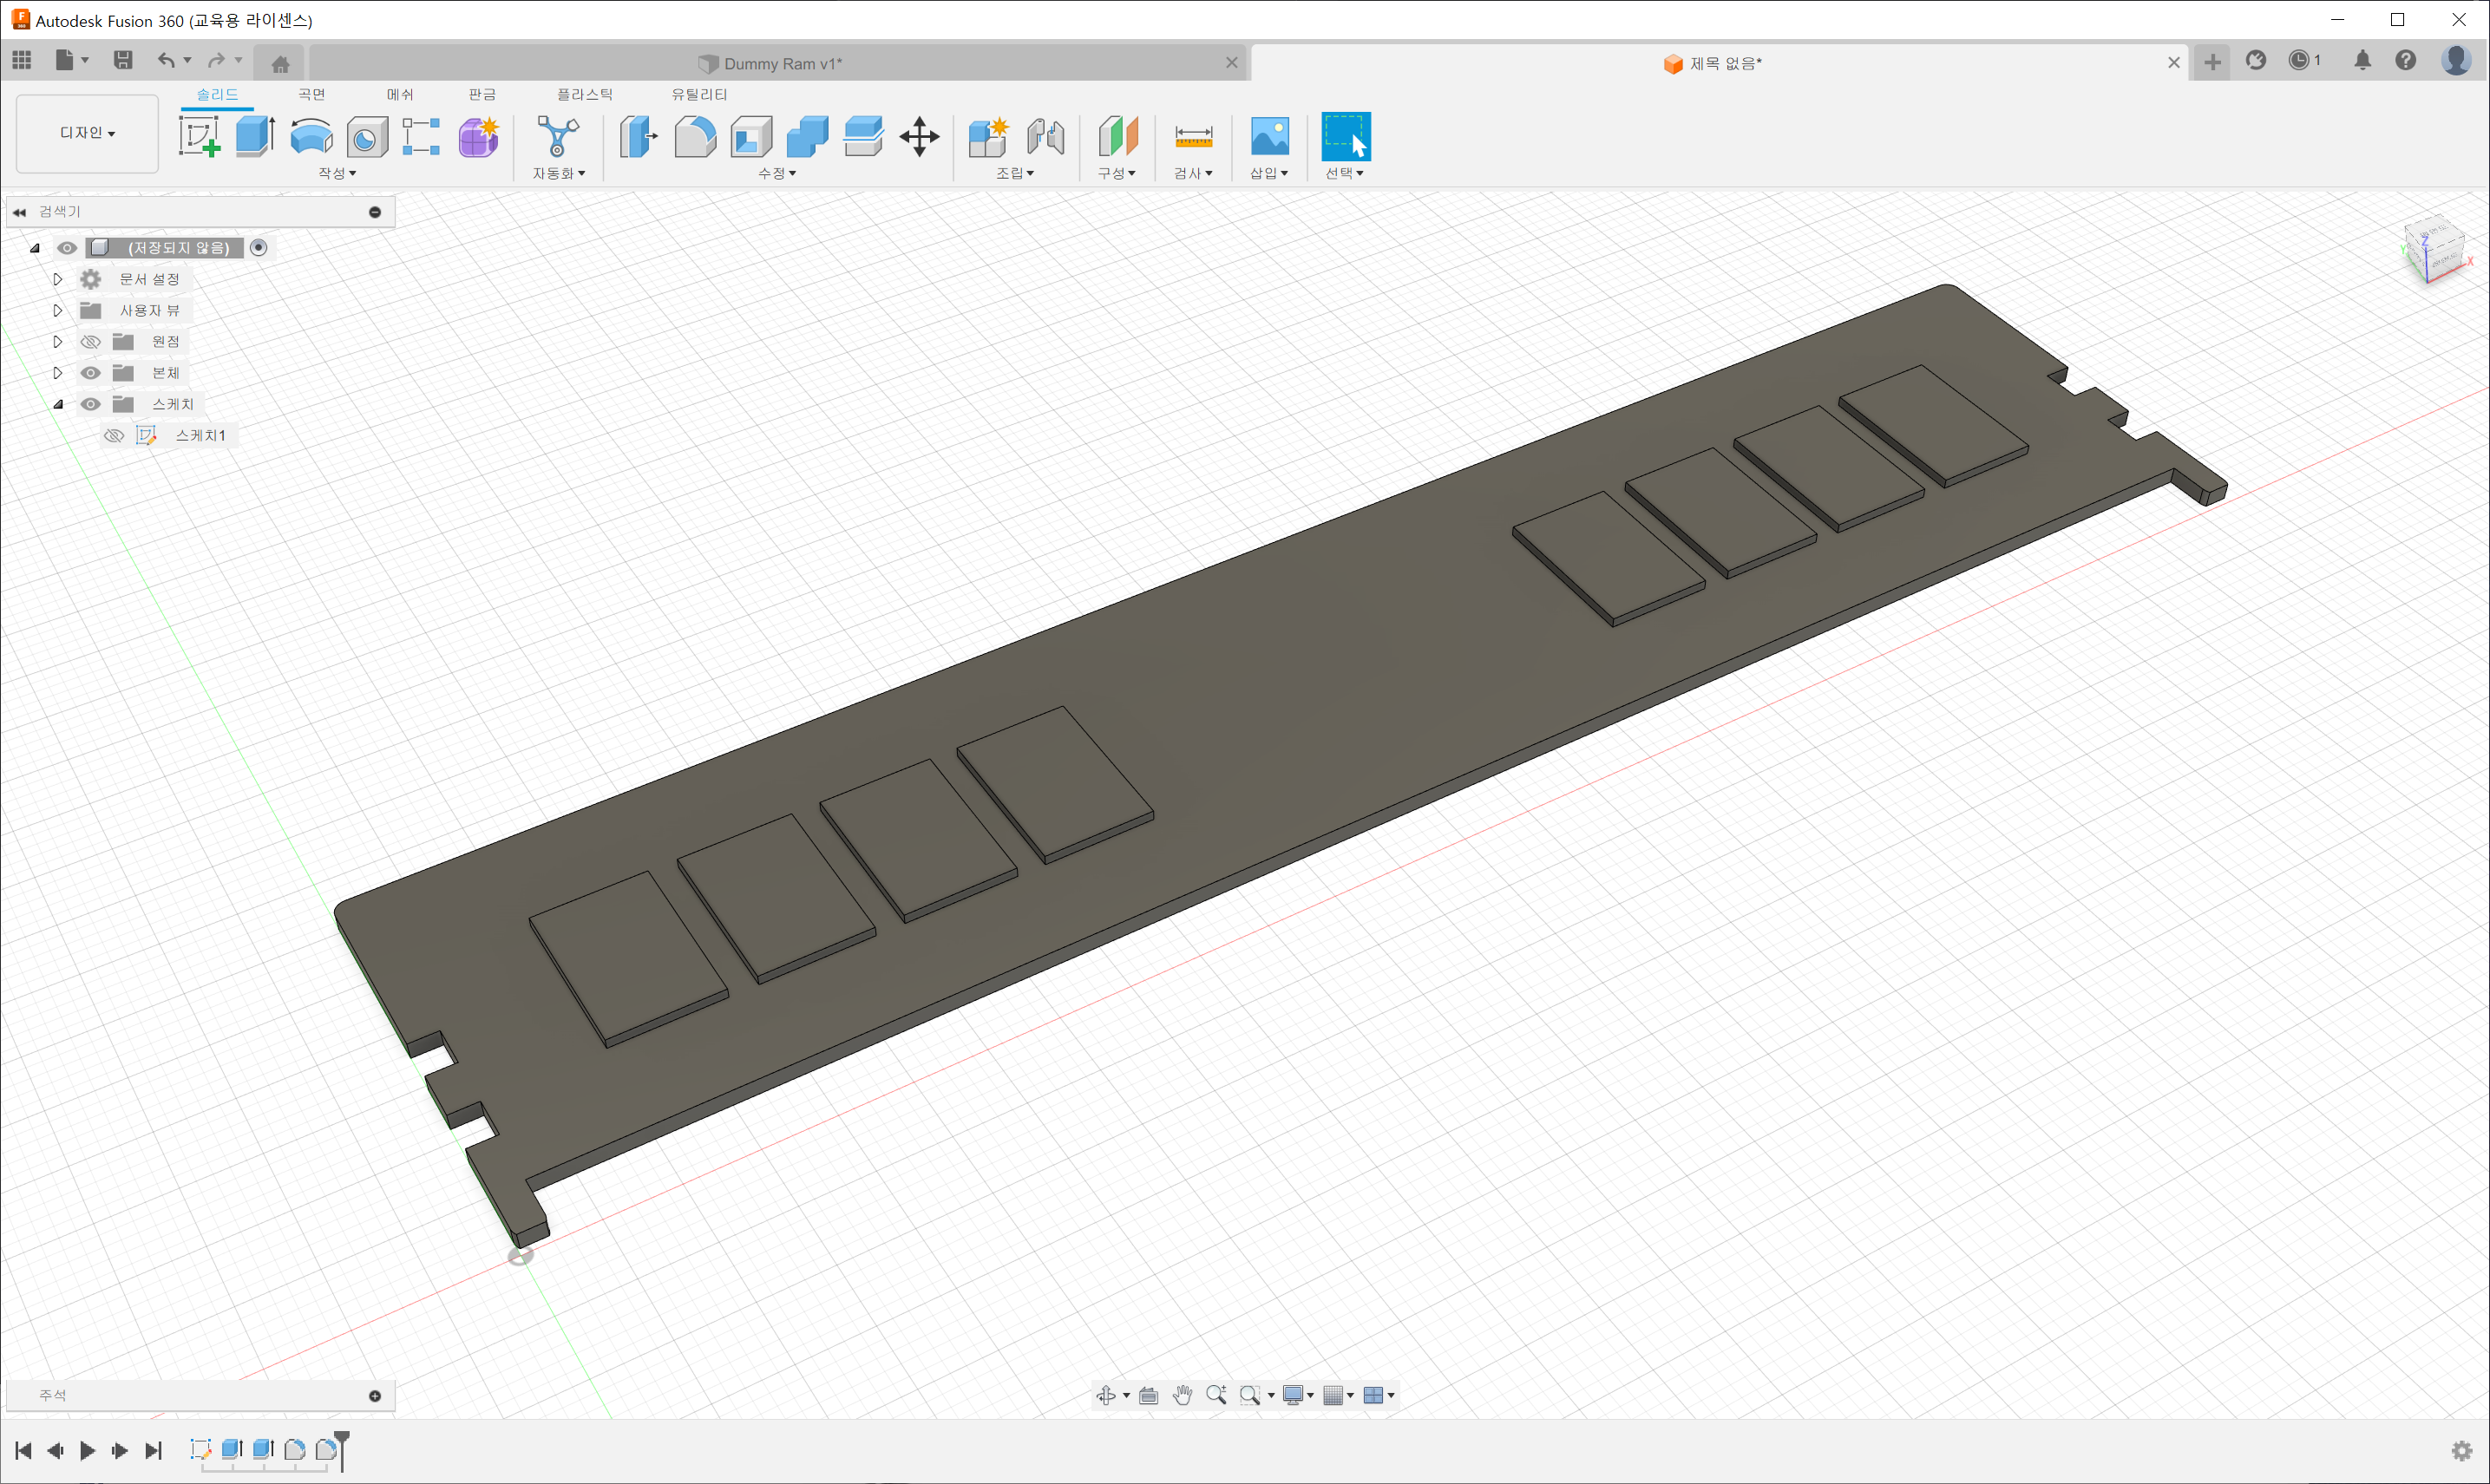This screenshot has width=2490, height=1484.
Task: Open the 수정 modify menu dropdown
Action: 777,173
